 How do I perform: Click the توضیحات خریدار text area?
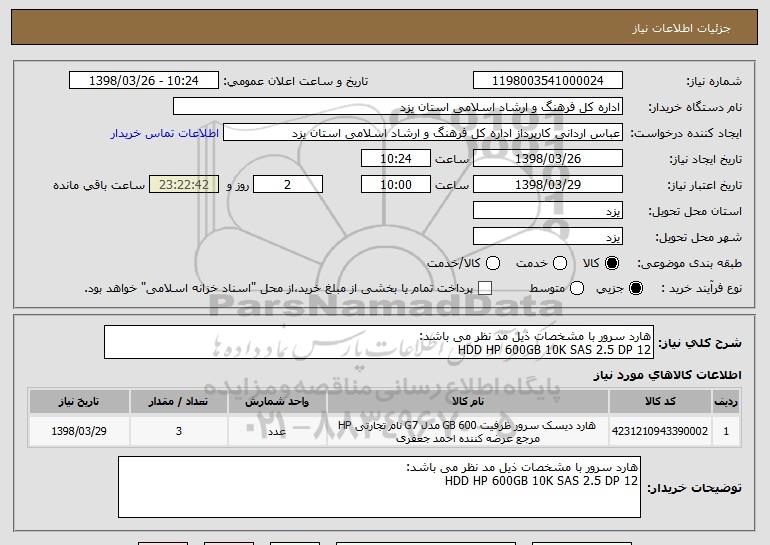click(379, 487)
